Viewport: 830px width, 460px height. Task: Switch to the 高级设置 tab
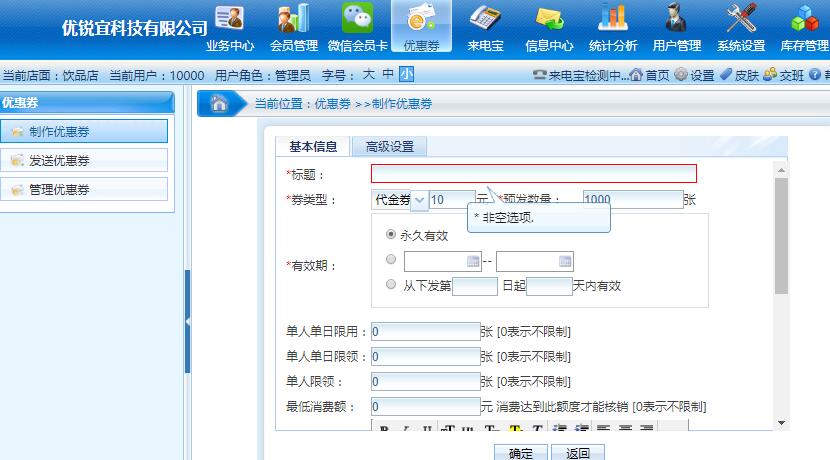pyautogui.click(x=390, y=147)
